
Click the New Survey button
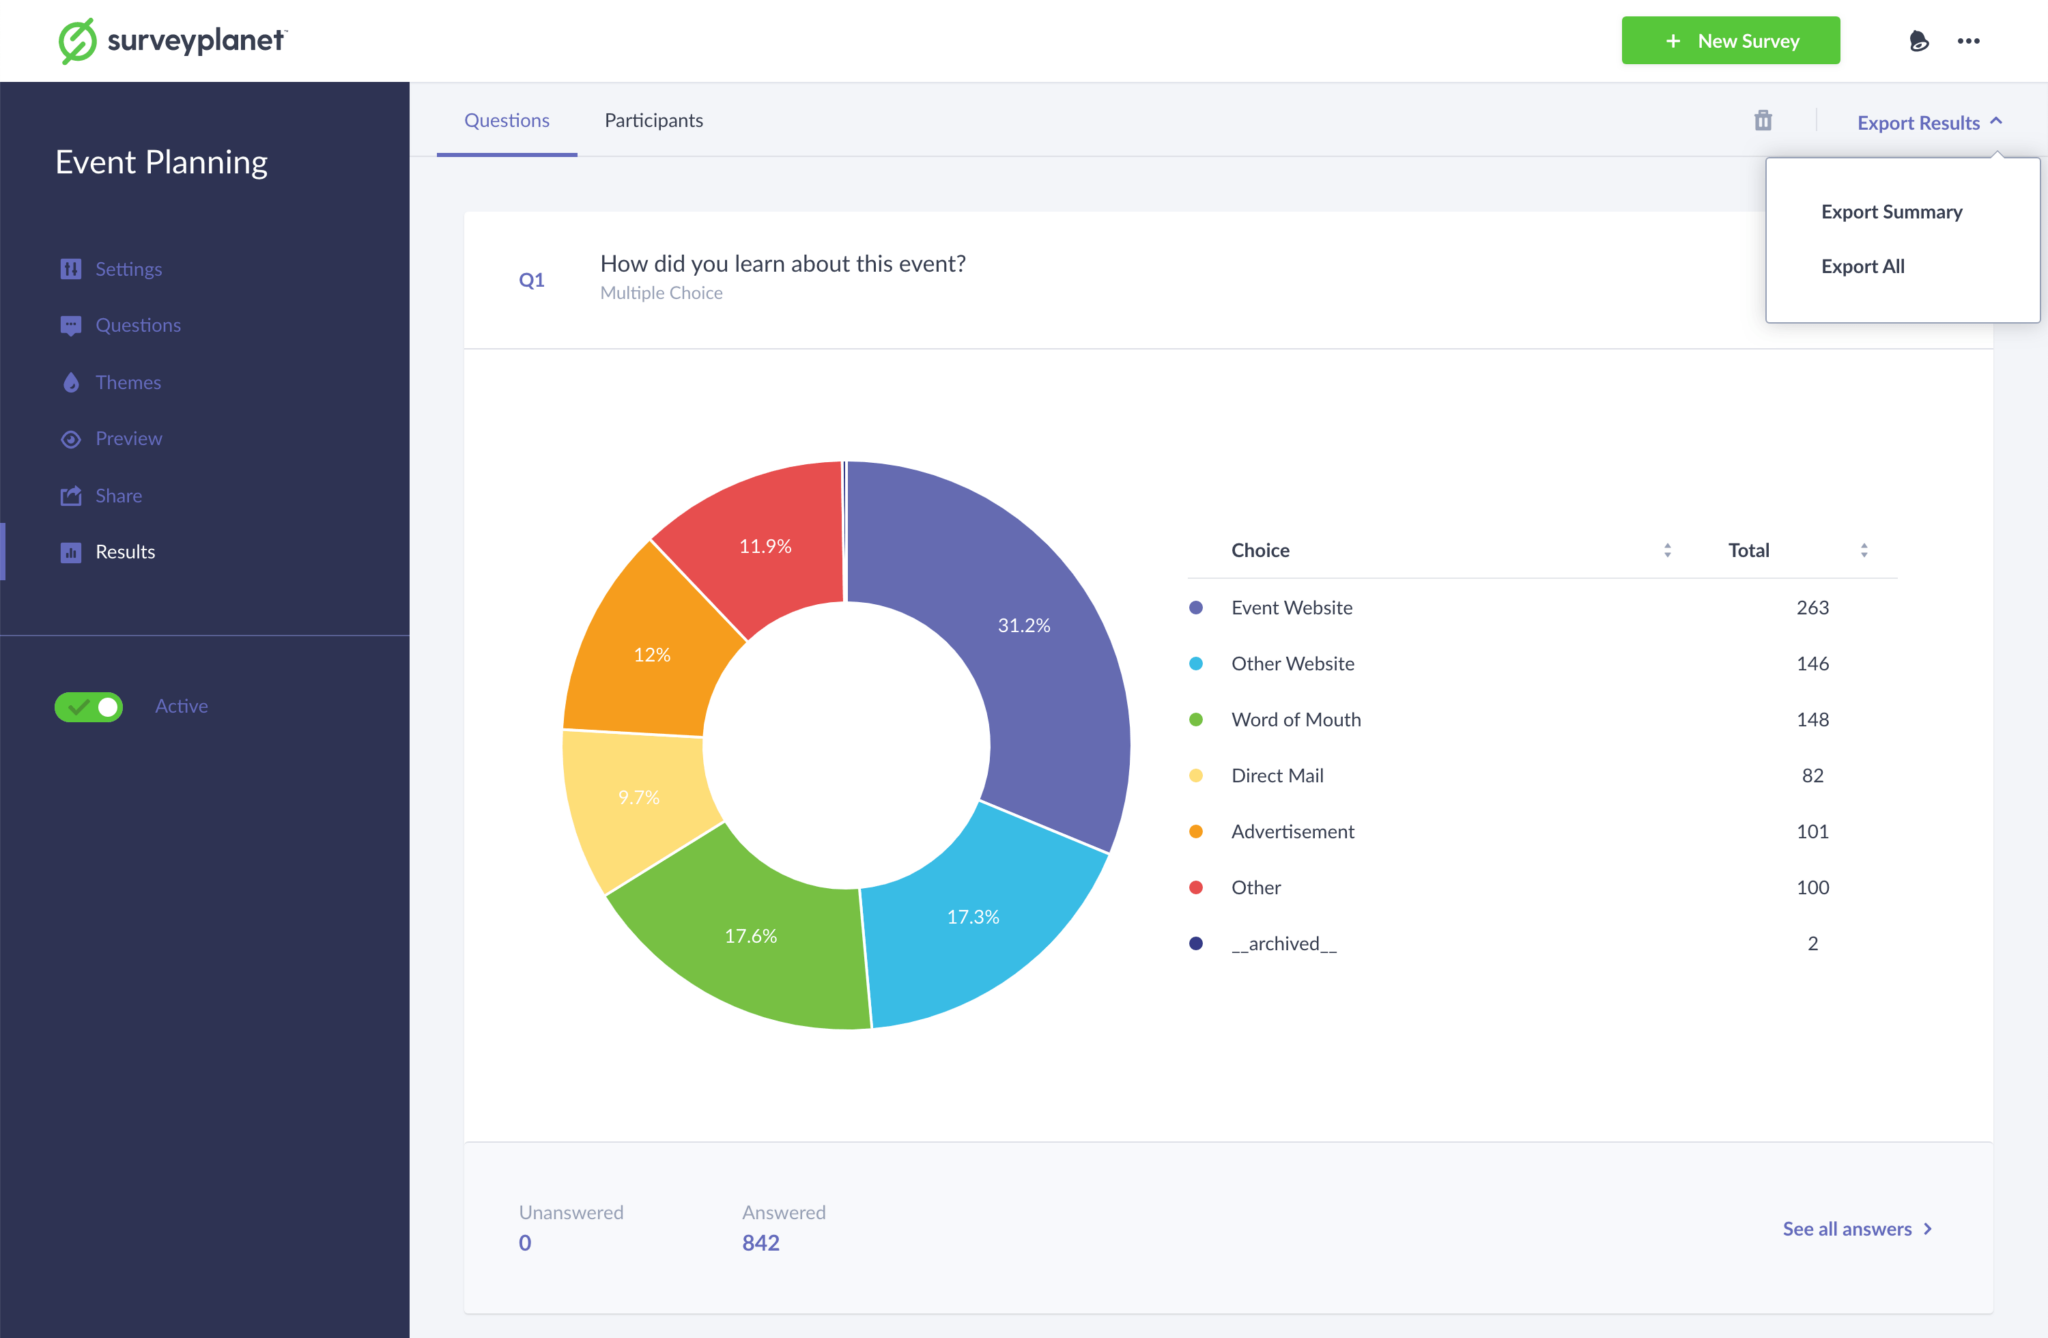tap(1729, 39)
